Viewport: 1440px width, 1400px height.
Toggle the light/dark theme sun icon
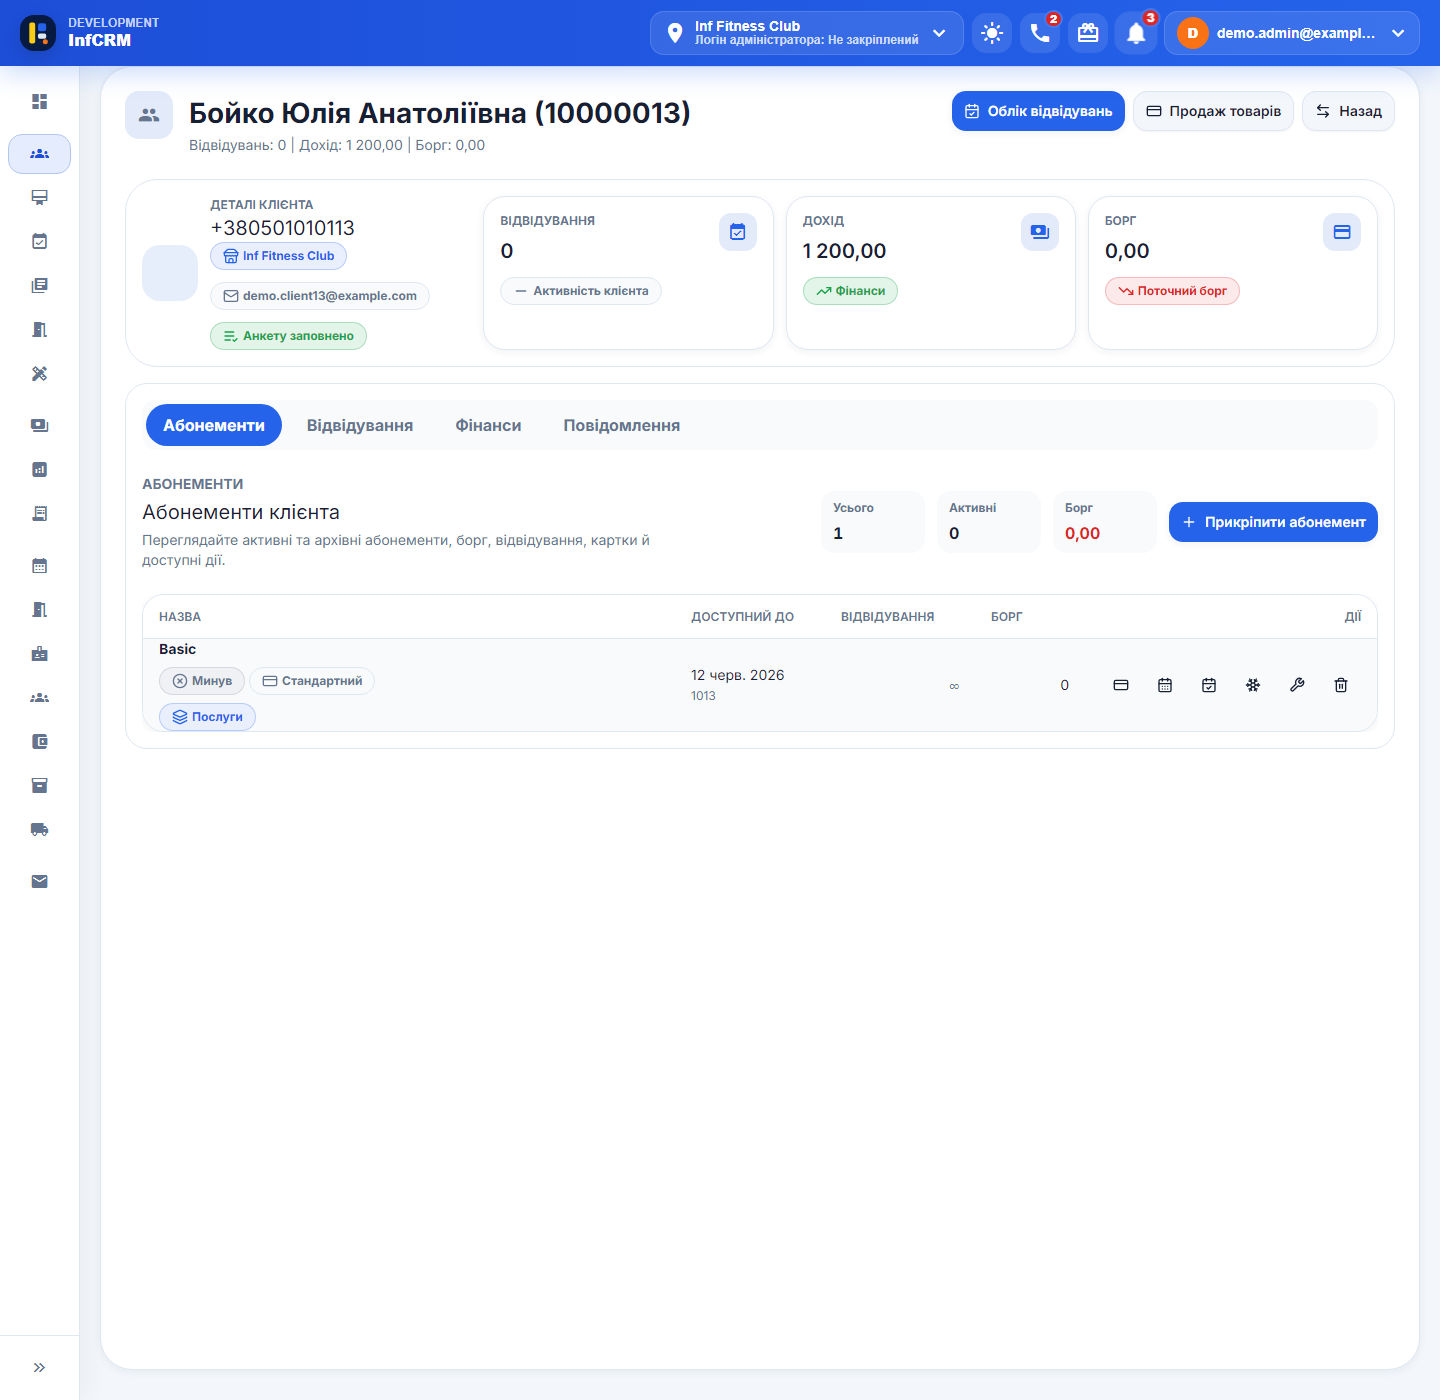992,33
